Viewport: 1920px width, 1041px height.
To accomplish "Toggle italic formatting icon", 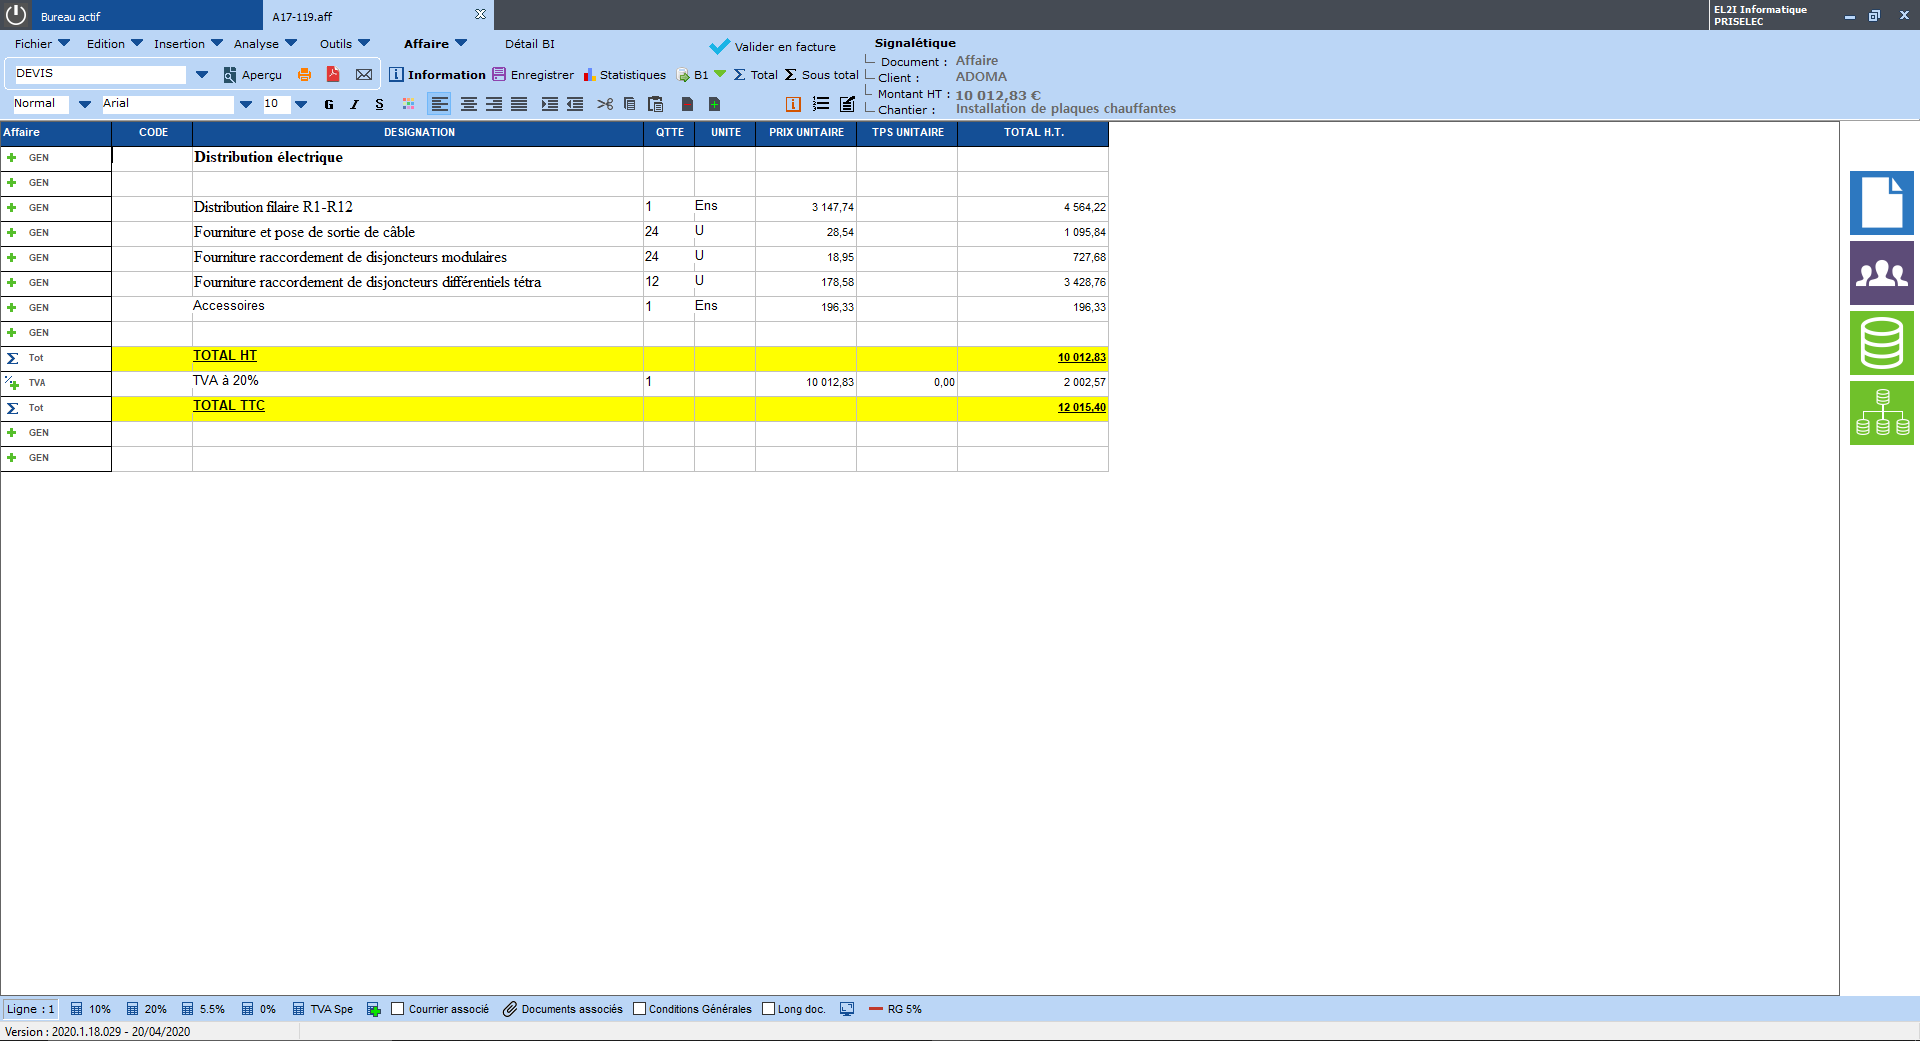I will coord(354,104).
